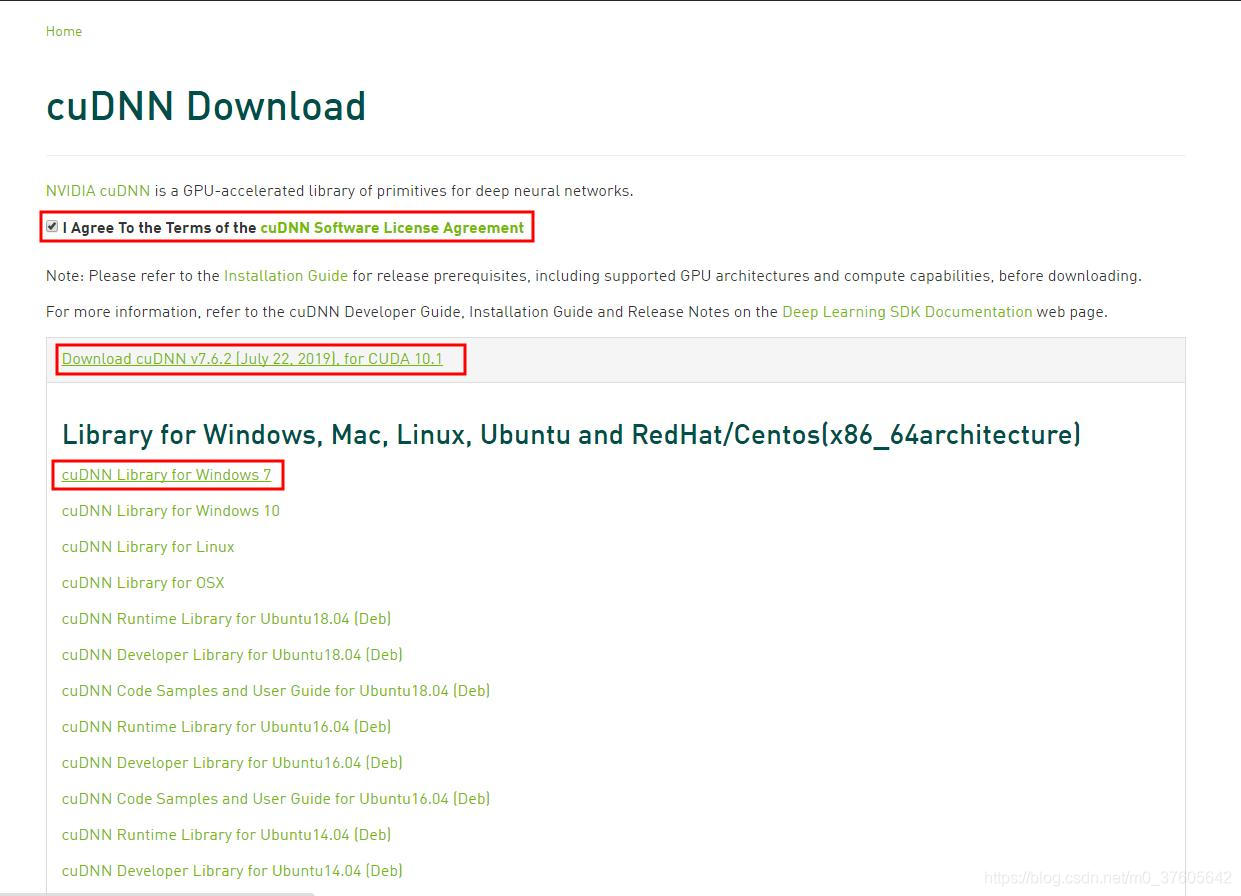Collapse Download cuDNN v7.6.2 for CUDA 10.1
This screenshot has height=896, width=1241.
[252, 358]
